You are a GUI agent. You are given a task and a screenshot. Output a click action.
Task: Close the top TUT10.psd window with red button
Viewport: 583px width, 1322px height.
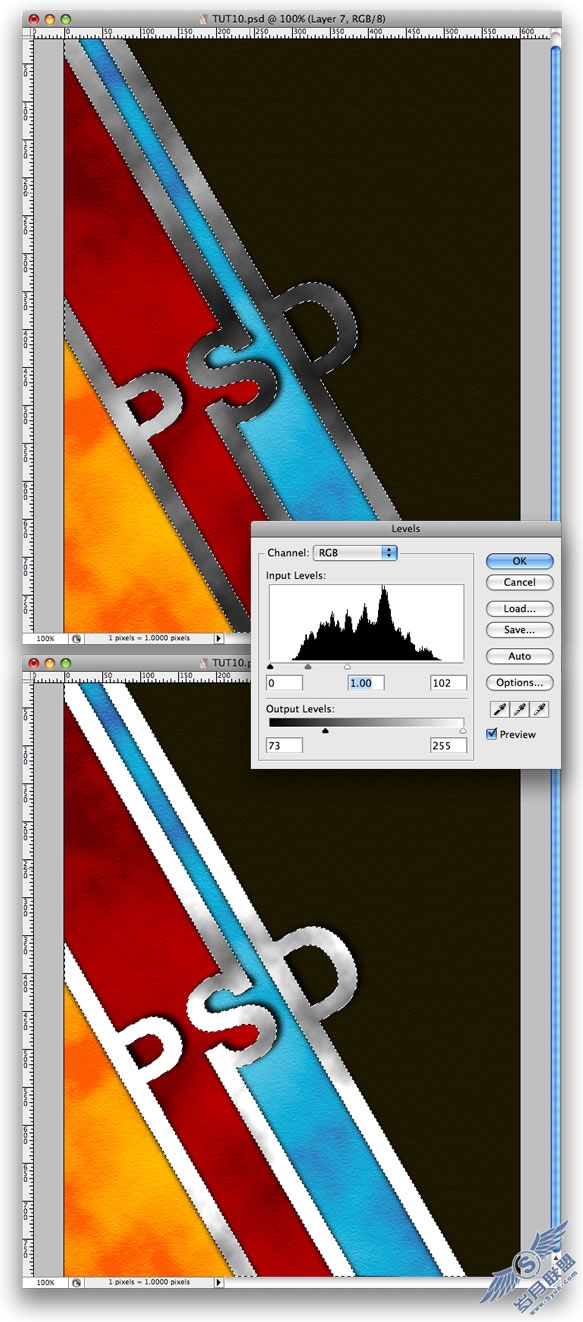(x=34, y=19)
